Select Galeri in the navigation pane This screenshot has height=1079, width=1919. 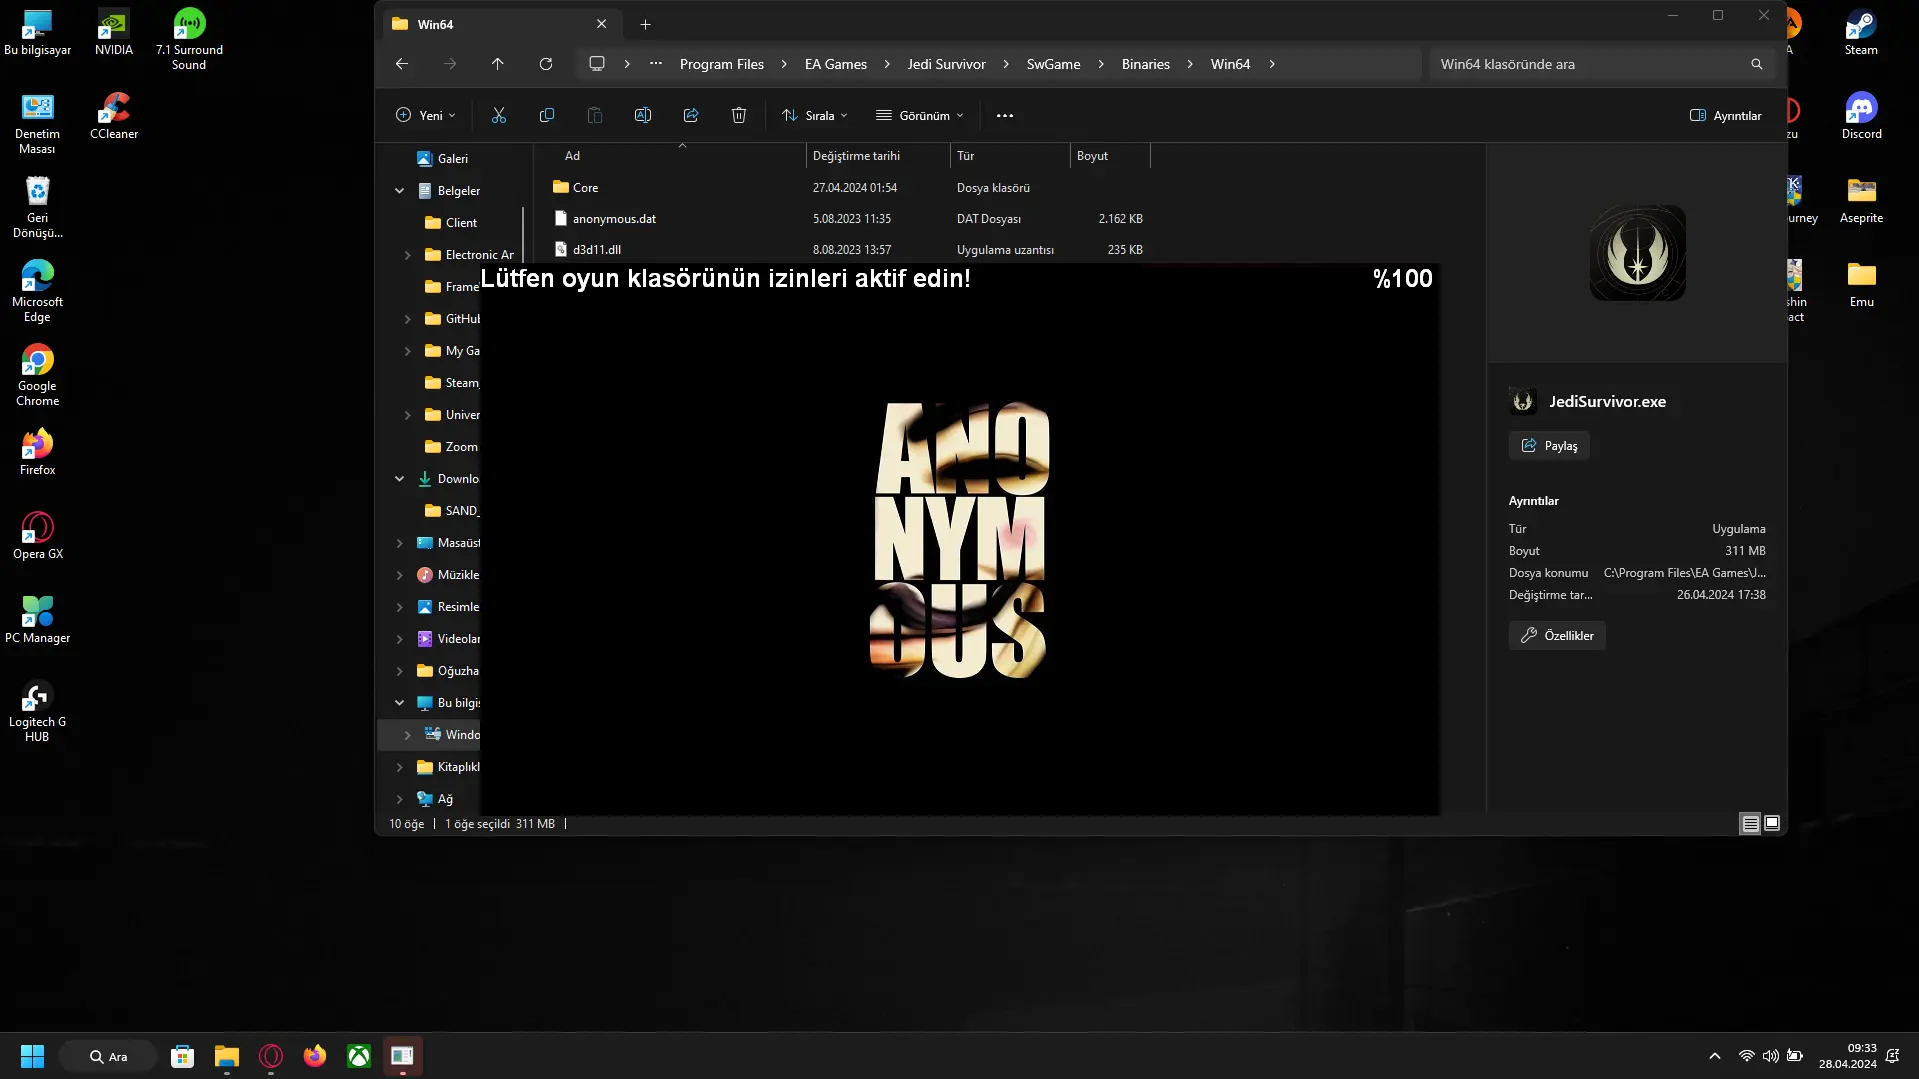click(452, 159)
